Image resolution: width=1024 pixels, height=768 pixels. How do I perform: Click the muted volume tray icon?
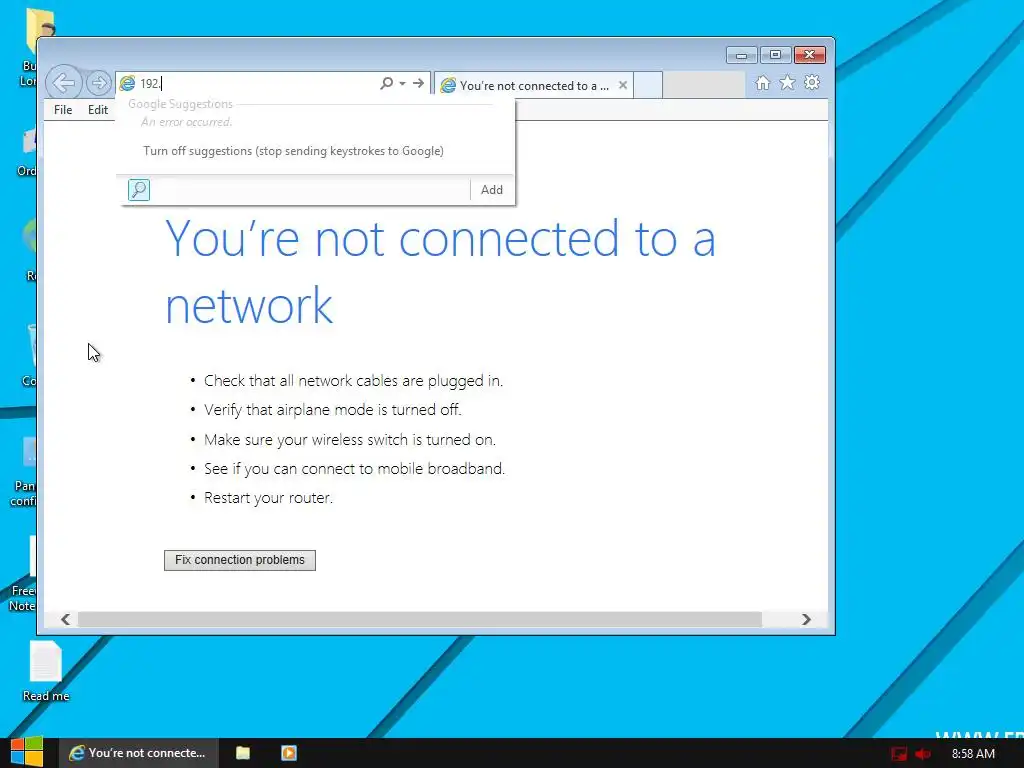[x=923, y=754]
